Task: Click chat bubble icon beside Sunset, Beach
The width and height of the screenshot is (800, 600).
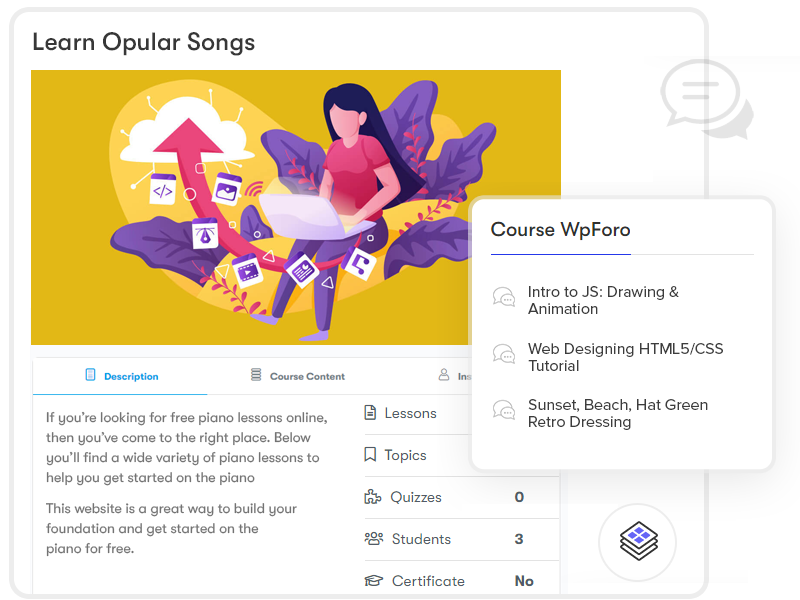Action: pos(504,410)
